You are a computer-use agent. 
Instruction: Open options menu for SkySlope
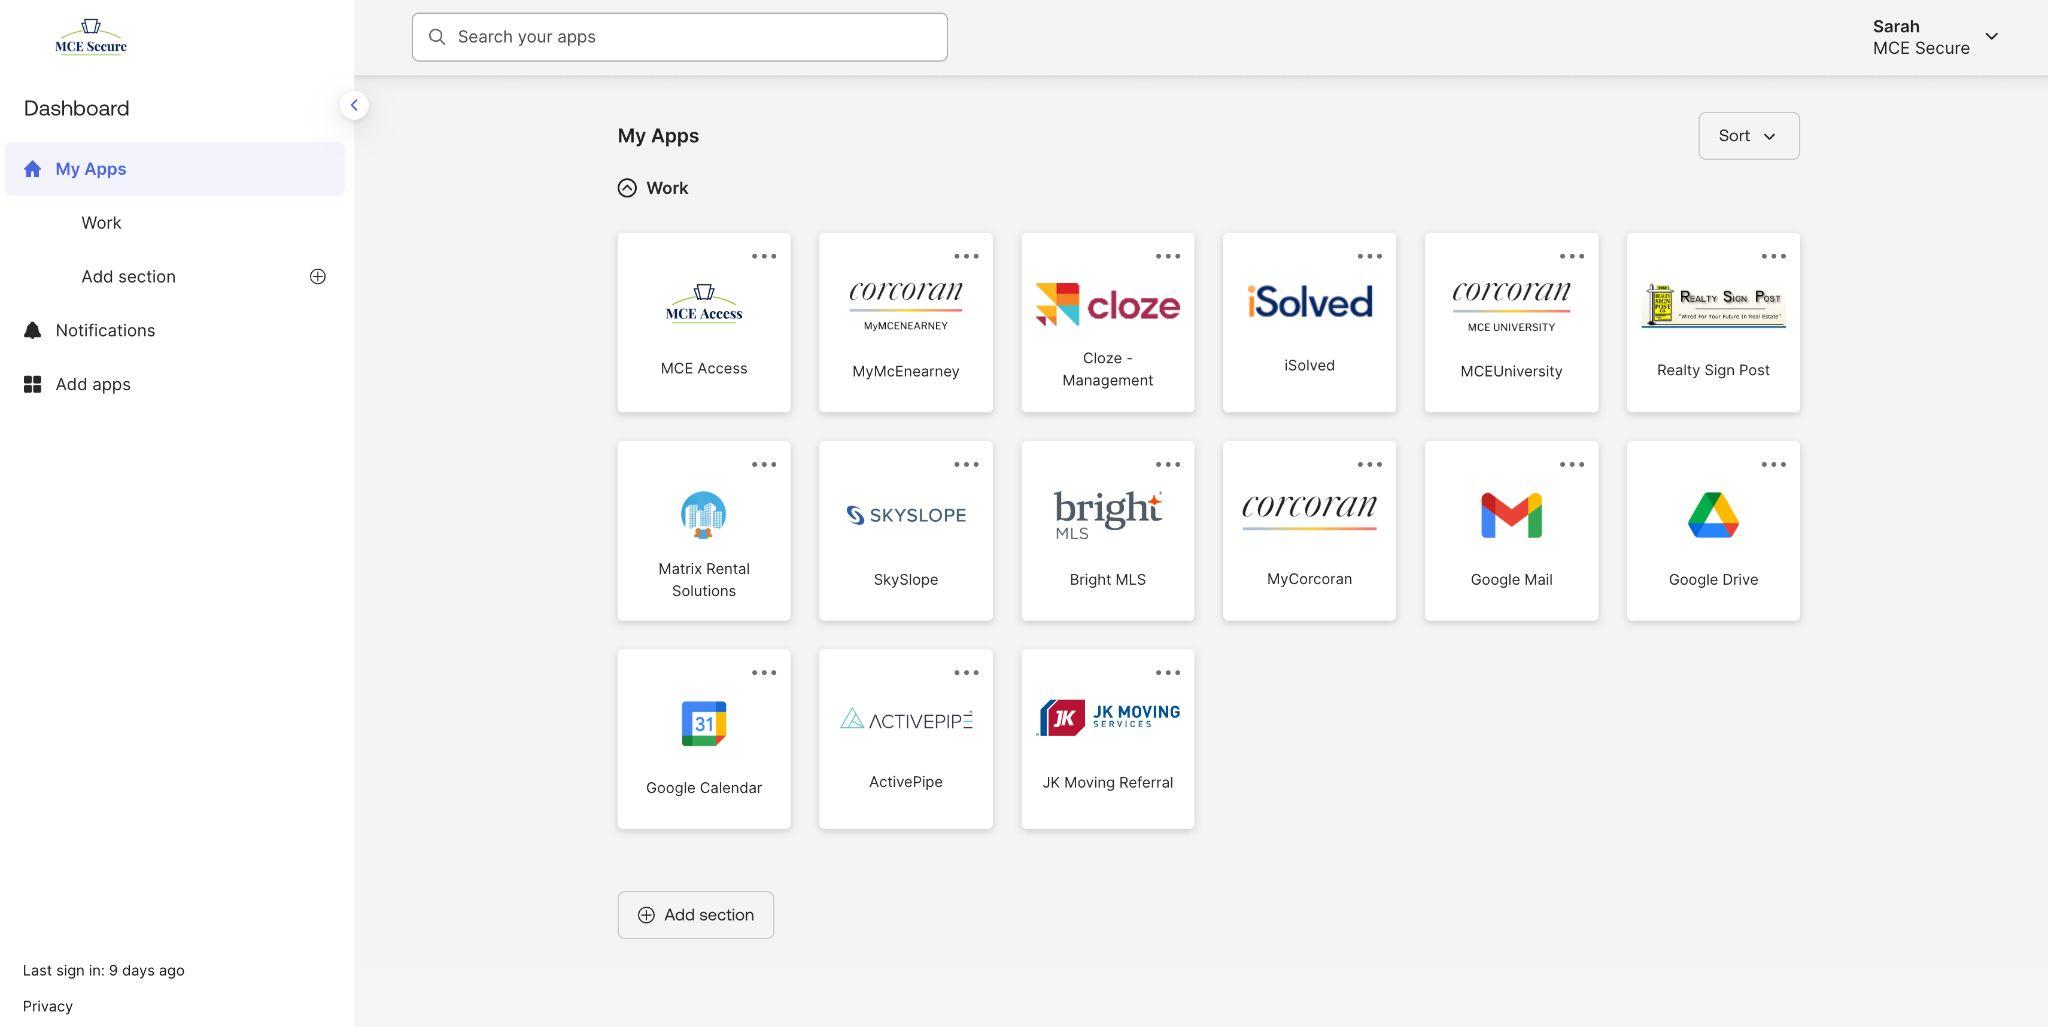(x=966, y=464)
